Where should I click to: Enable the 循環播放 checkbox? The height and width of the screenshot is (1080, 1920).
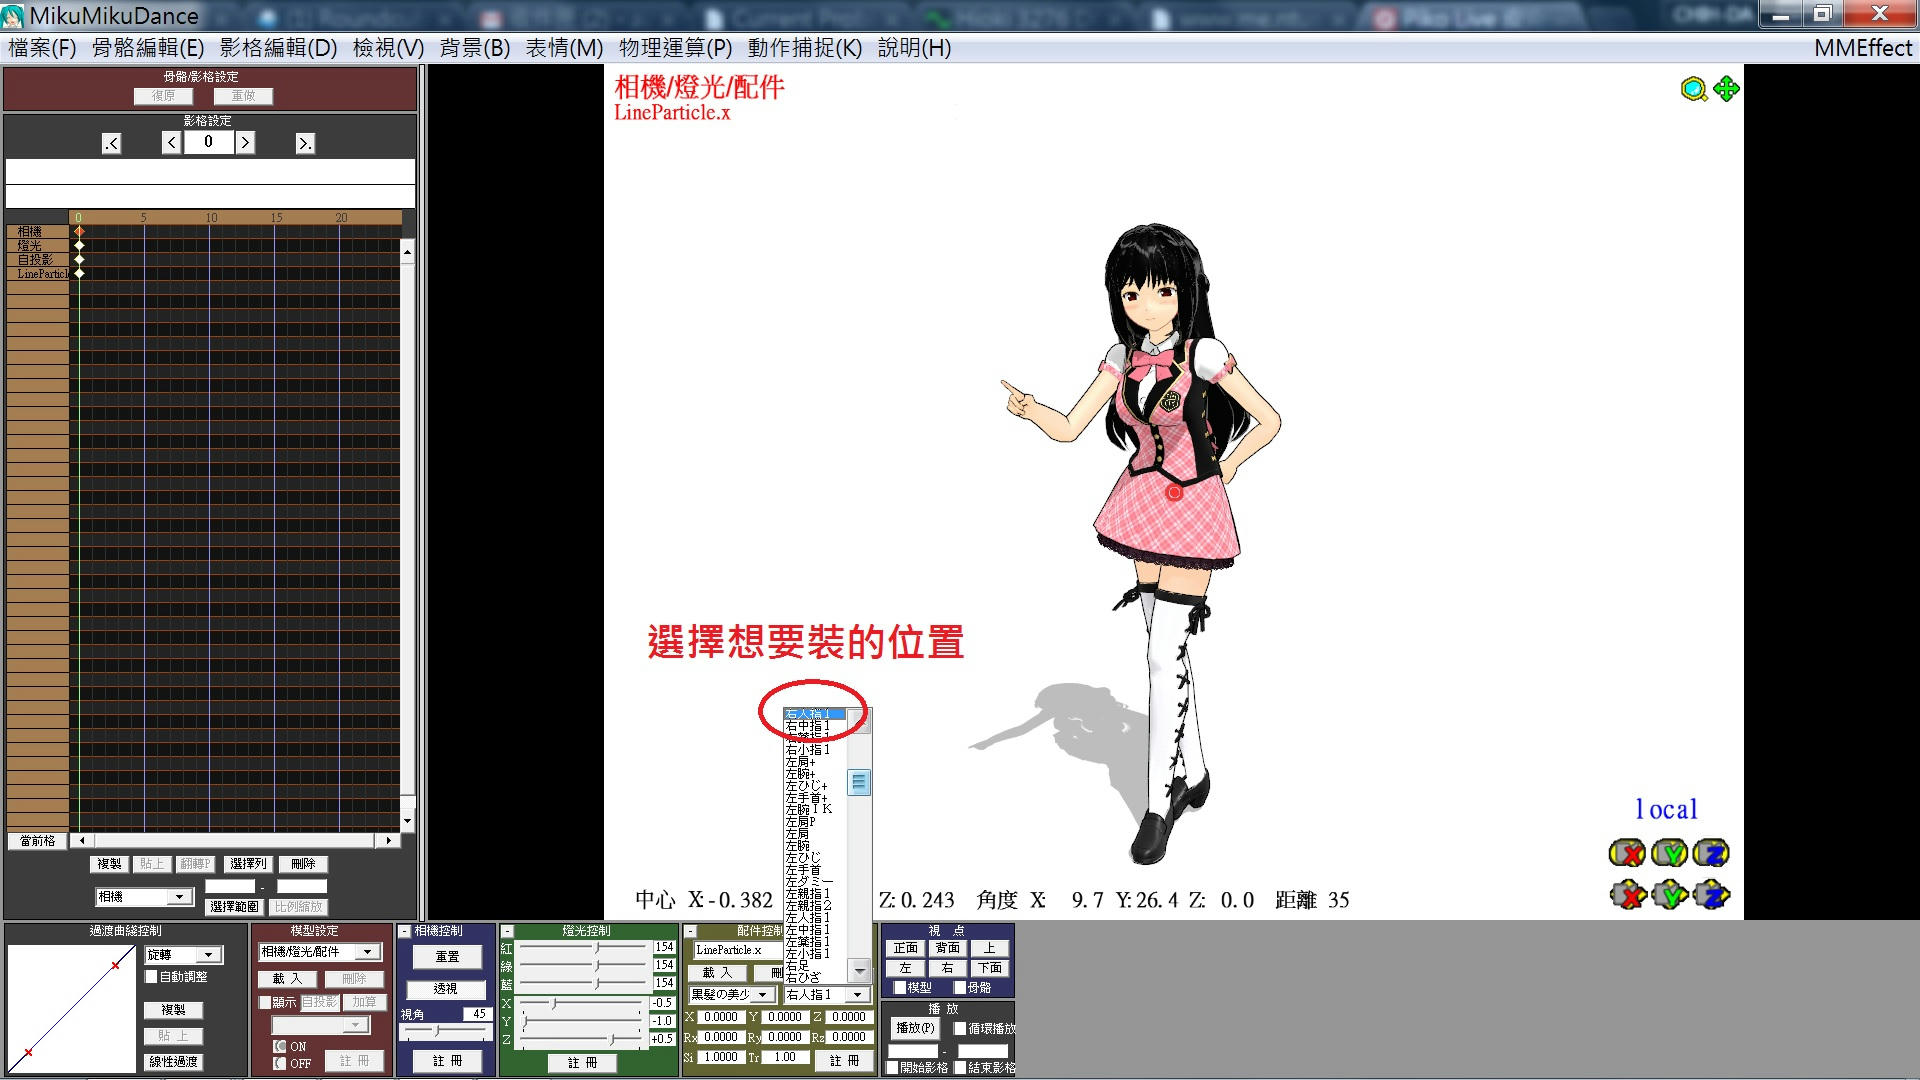click(959, 1028)
